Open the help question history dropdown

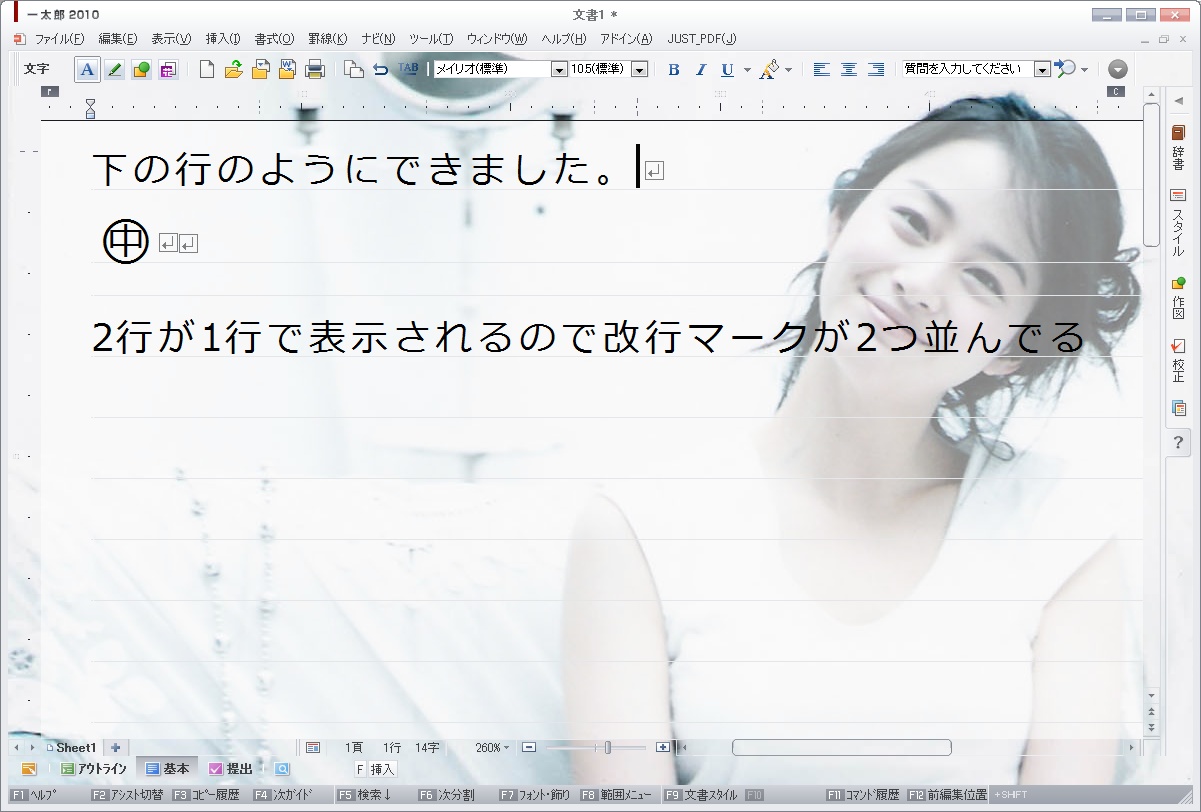click(1042, 69)
